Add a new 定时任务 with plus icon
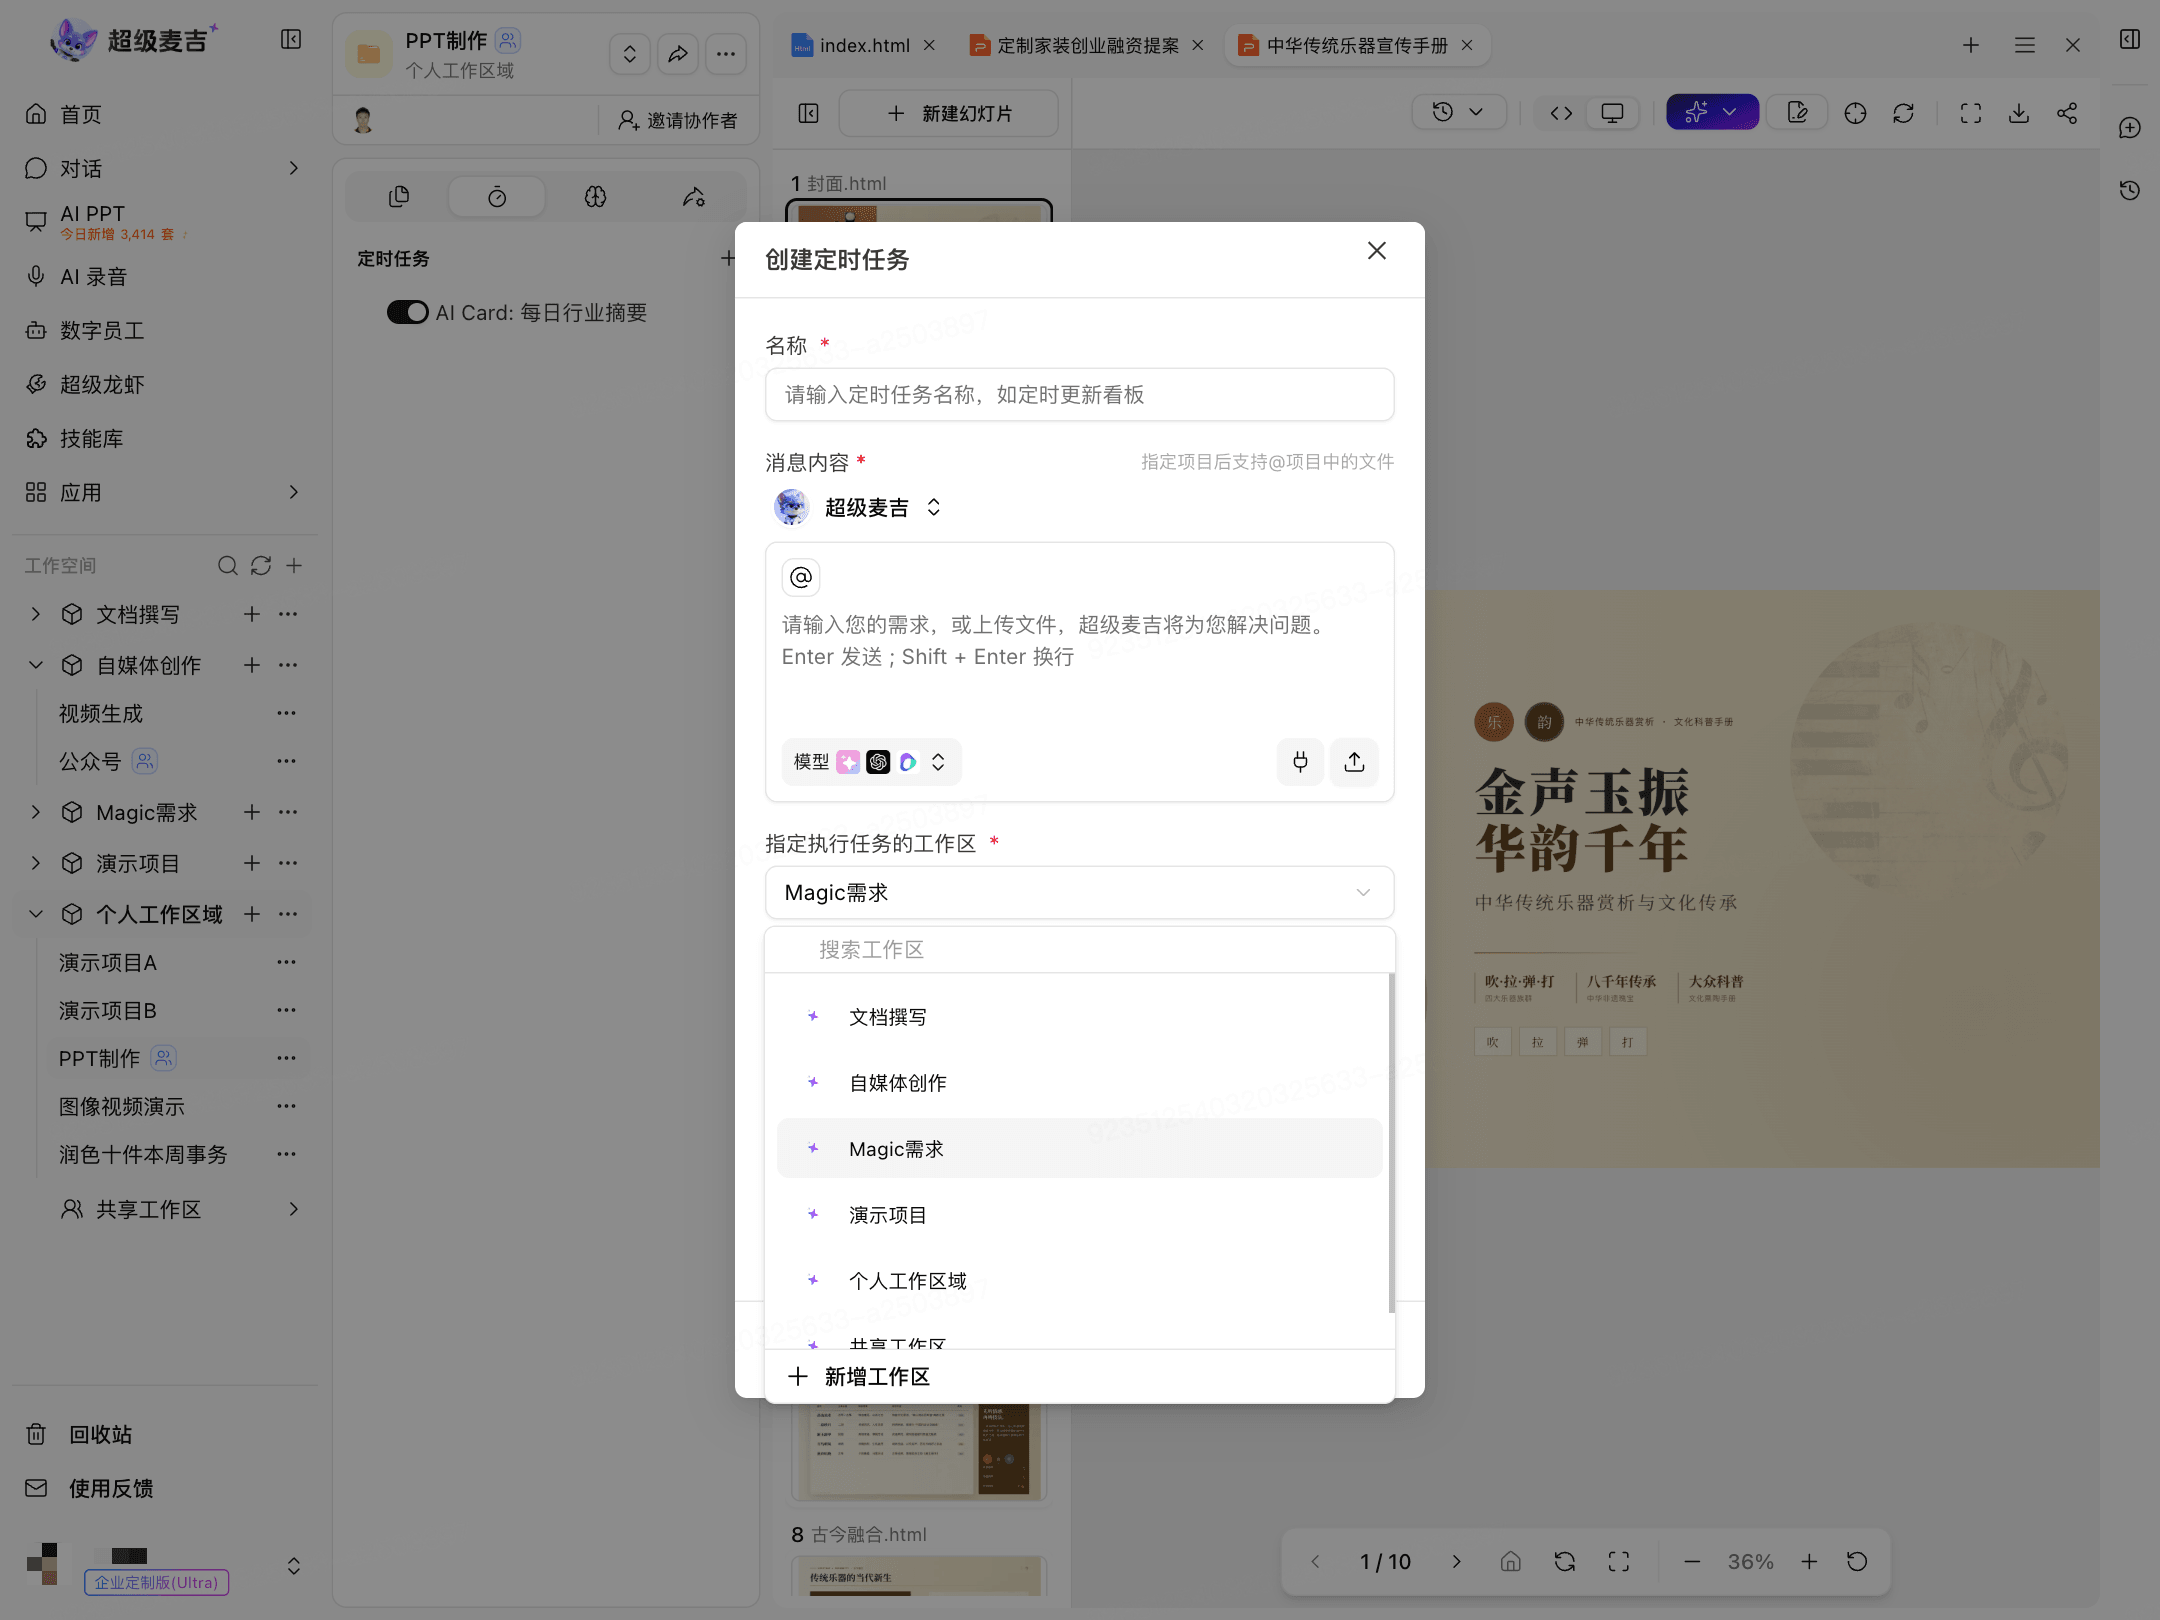2160x1620 pixels. click(x=728, y=259)
